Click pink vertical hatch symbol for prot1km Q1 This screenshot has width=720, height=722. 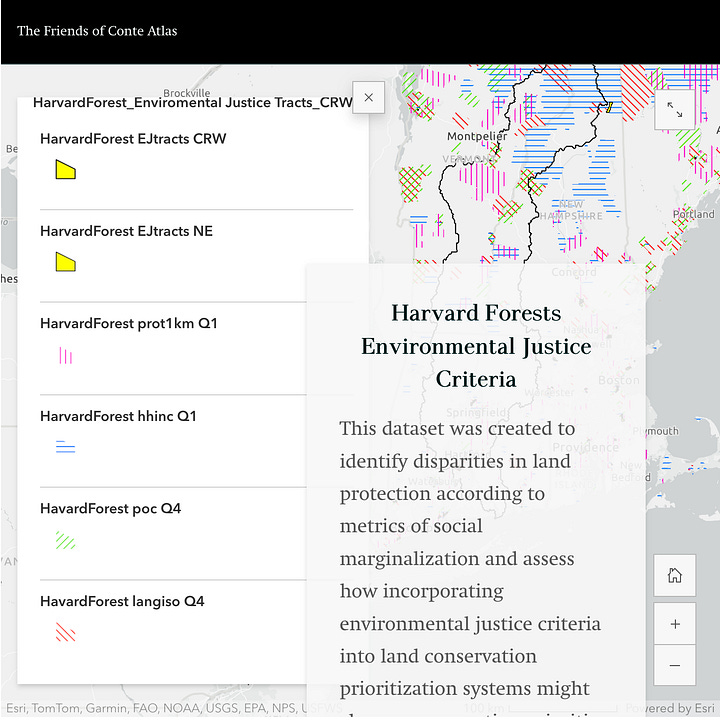pos(65,355)
